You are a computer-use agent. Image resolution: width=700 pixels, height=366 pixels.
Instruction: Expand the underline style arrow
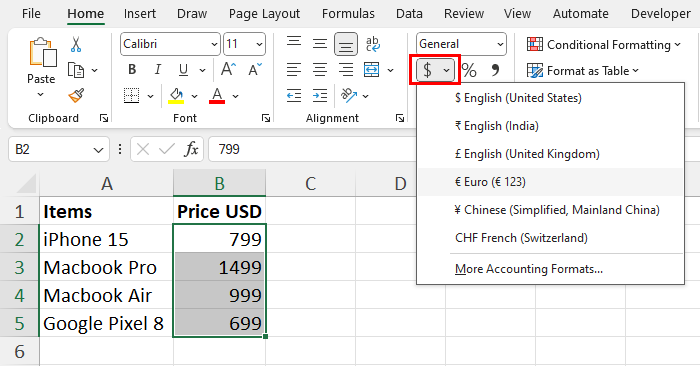click(202, 70)
